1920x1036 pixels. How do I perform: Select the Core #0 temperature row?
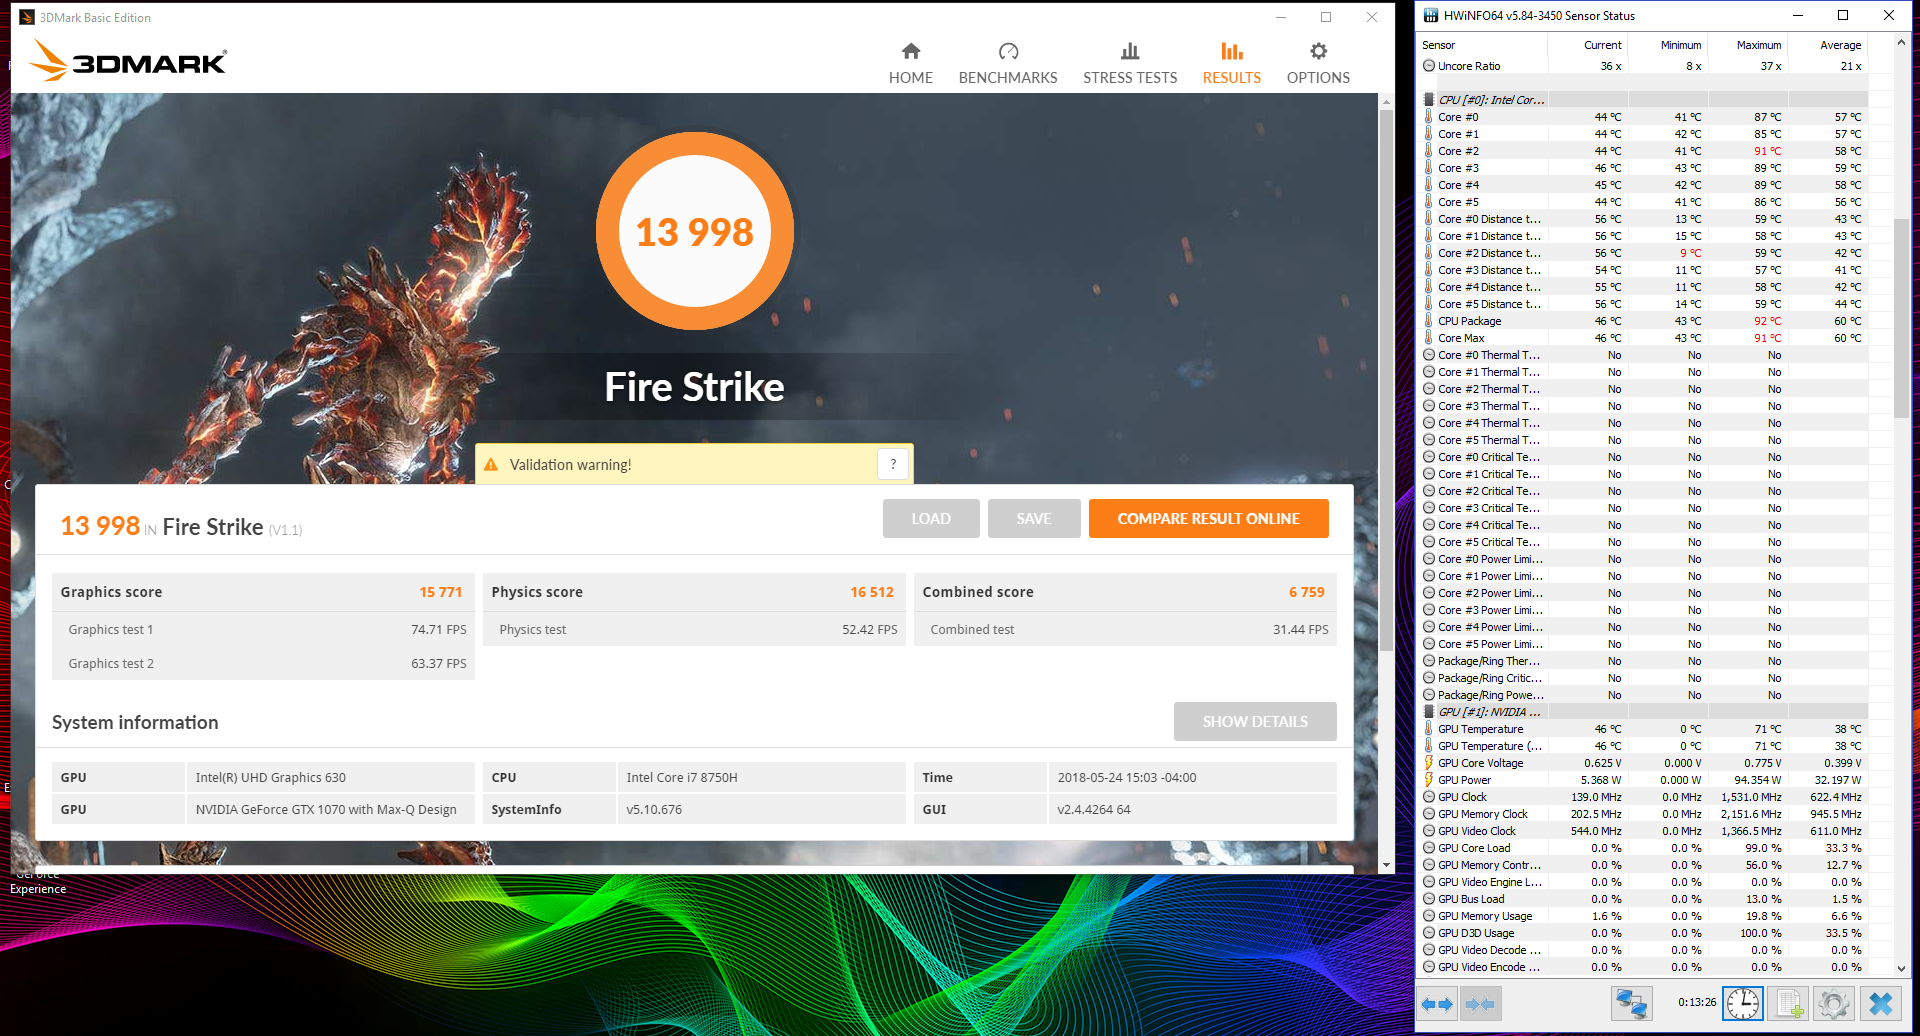(x=1643, y=117)
